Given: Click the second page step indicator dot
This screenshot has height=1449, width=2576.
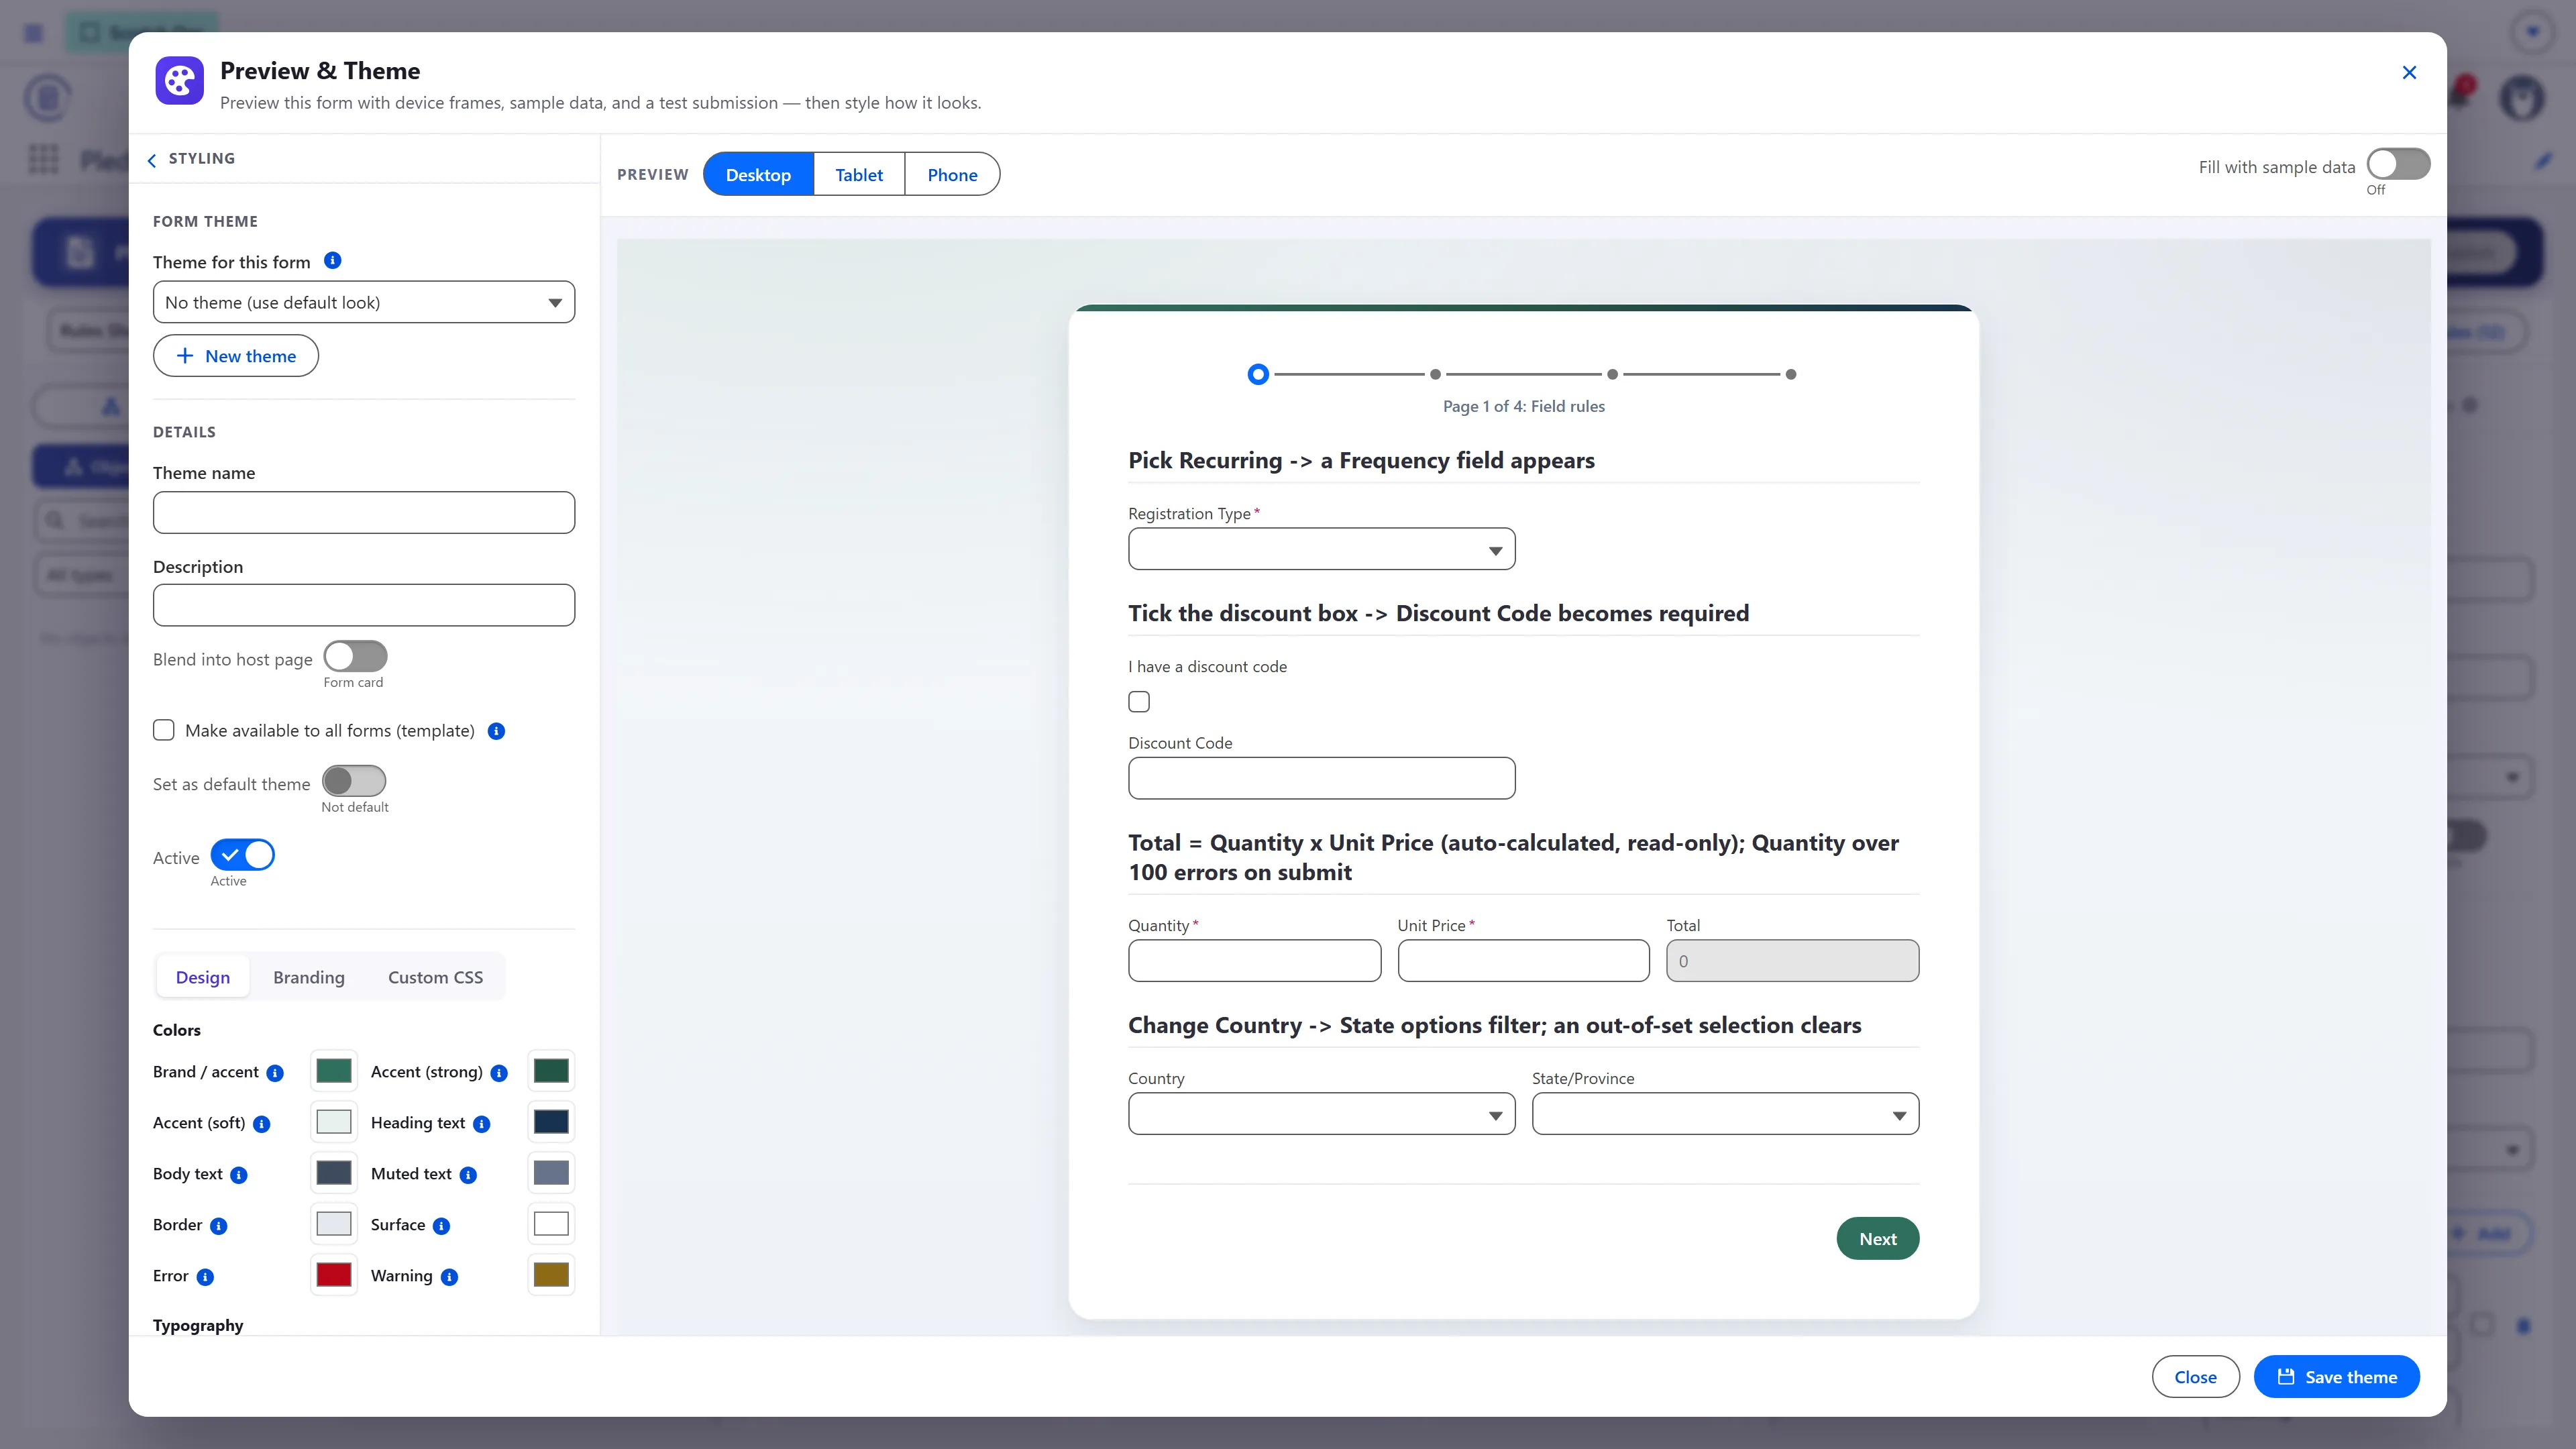Looking at the screenshot, I should click(1435, 374).
